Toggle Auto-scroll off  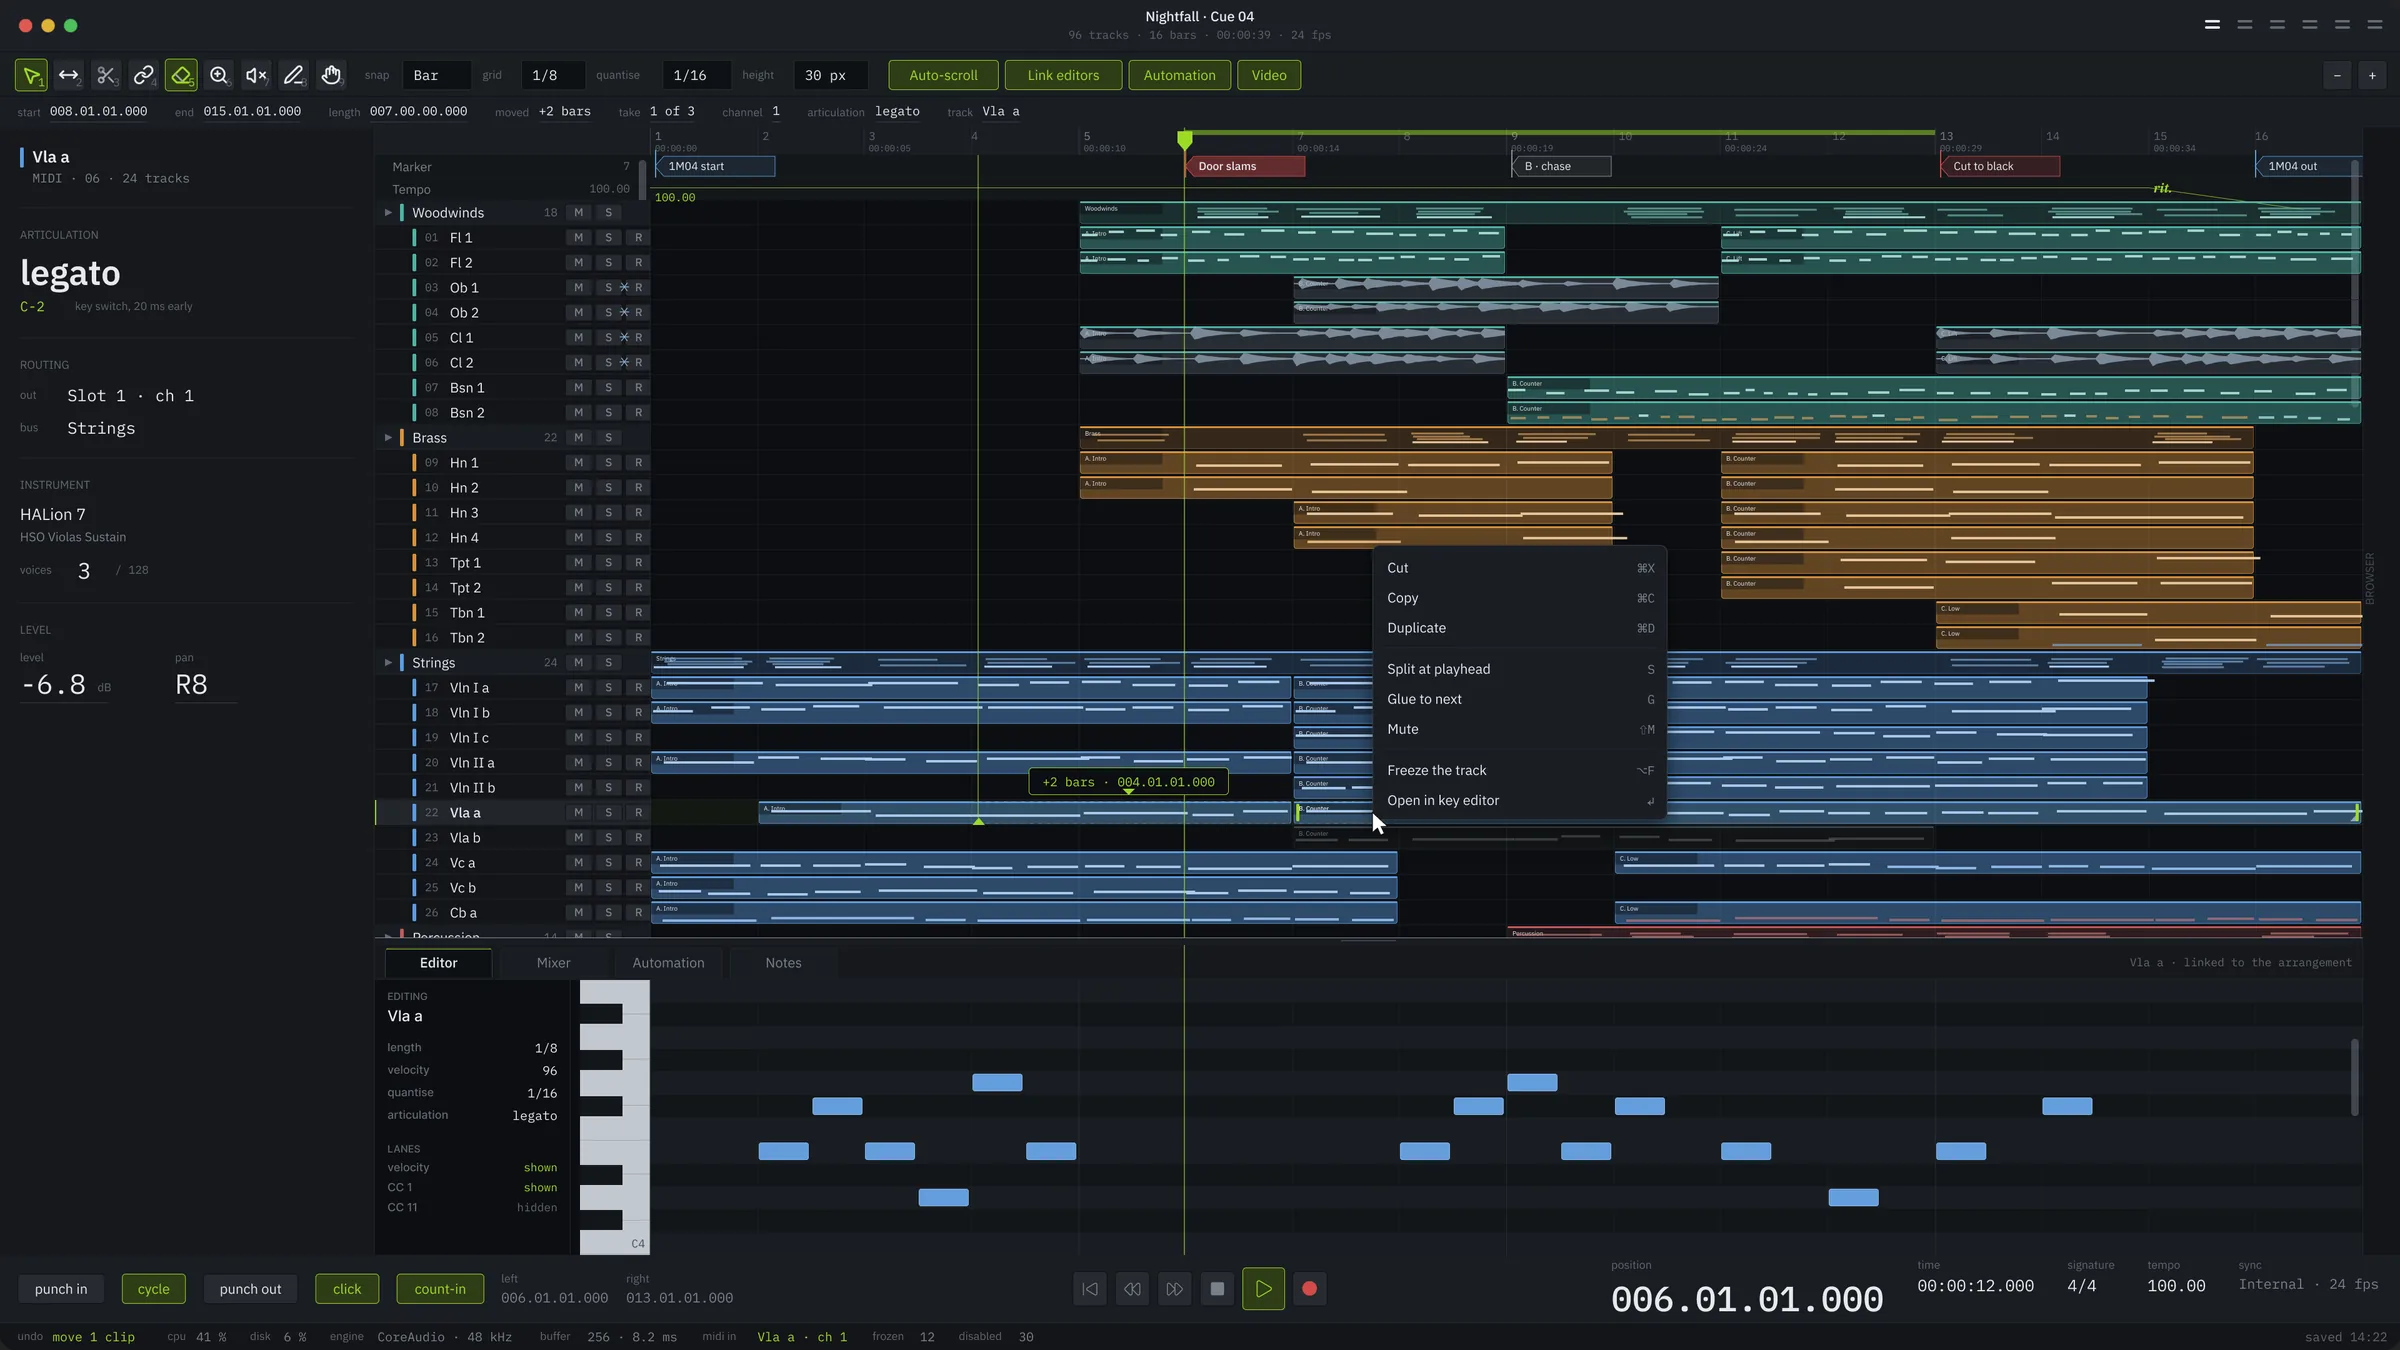coord(943,75)
